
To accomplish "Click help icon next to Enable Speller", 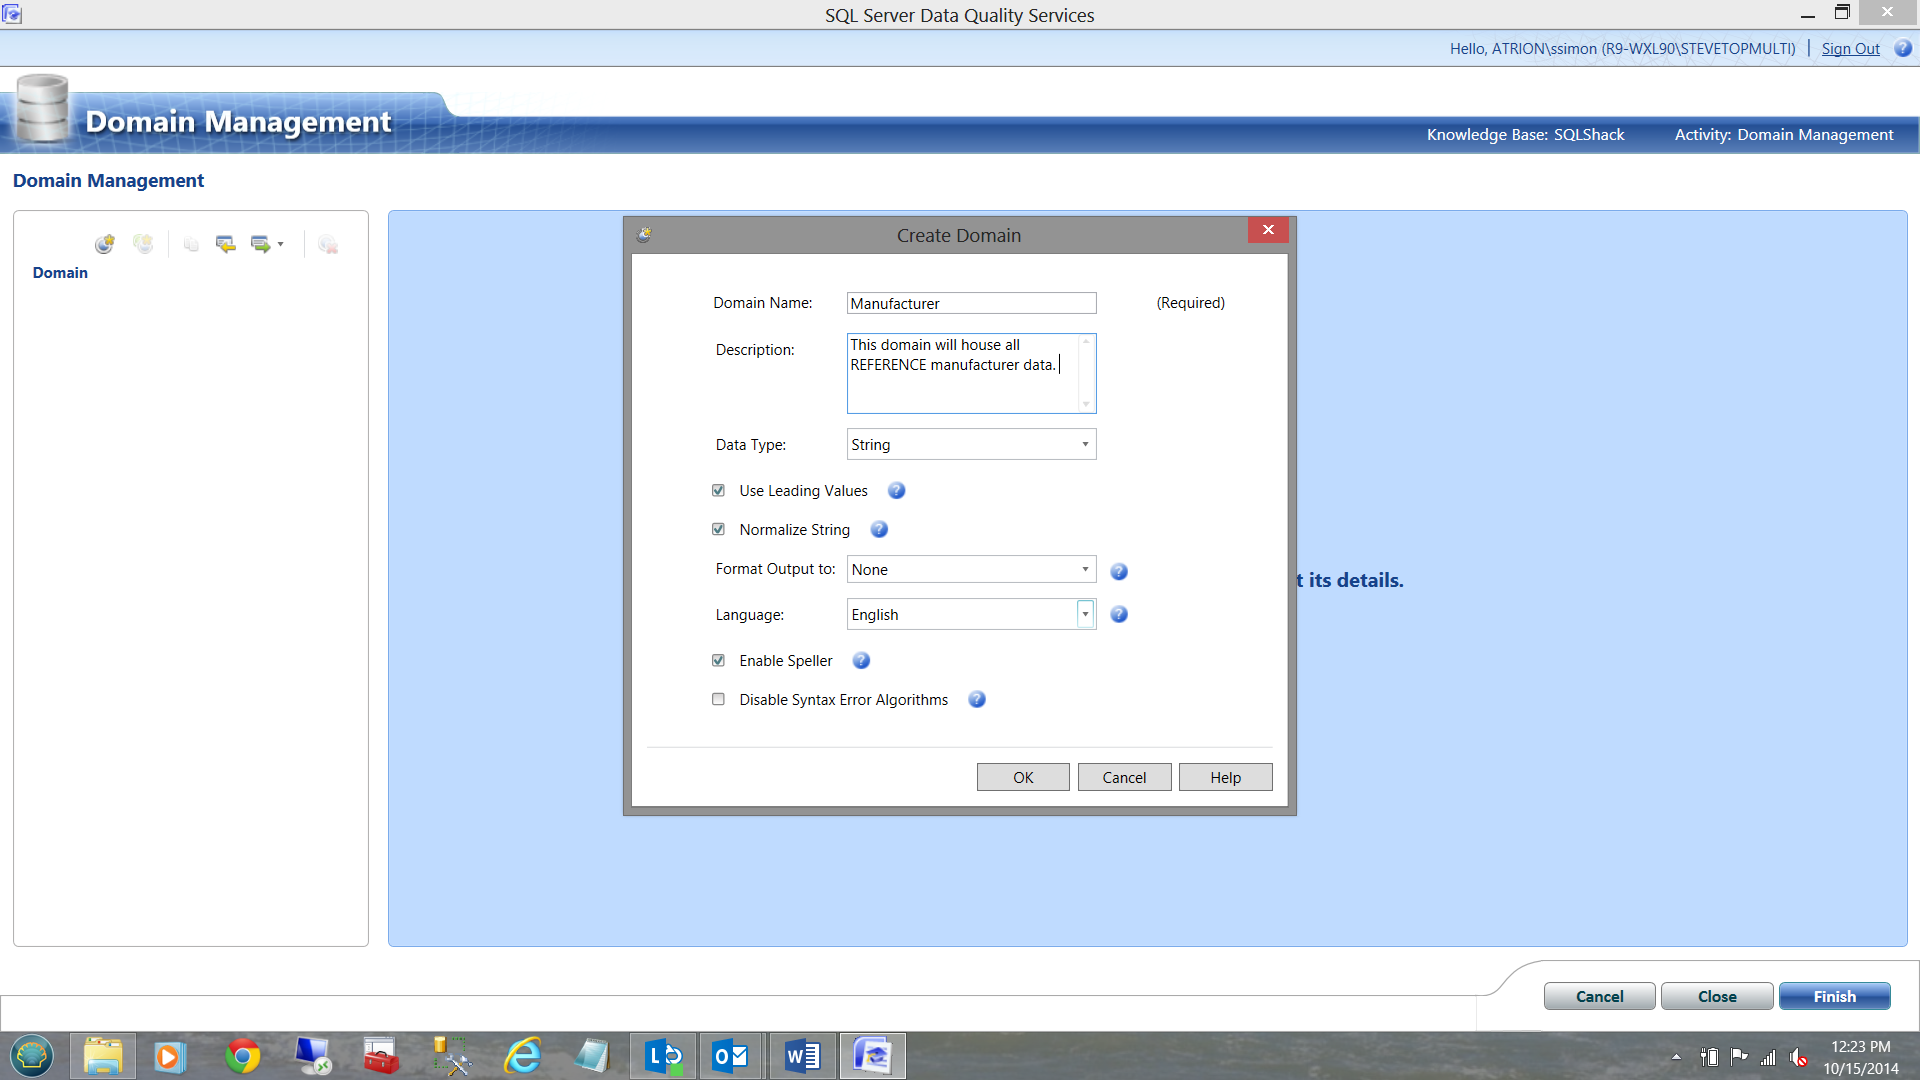I will tap(861, 661).
